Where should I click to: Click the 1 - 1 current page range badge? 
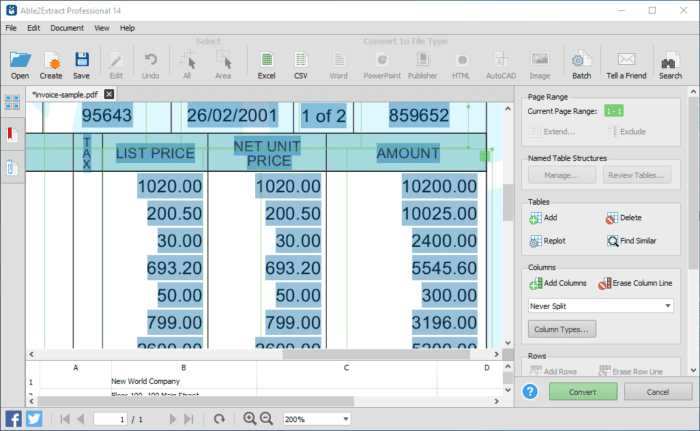pos(614,111)
